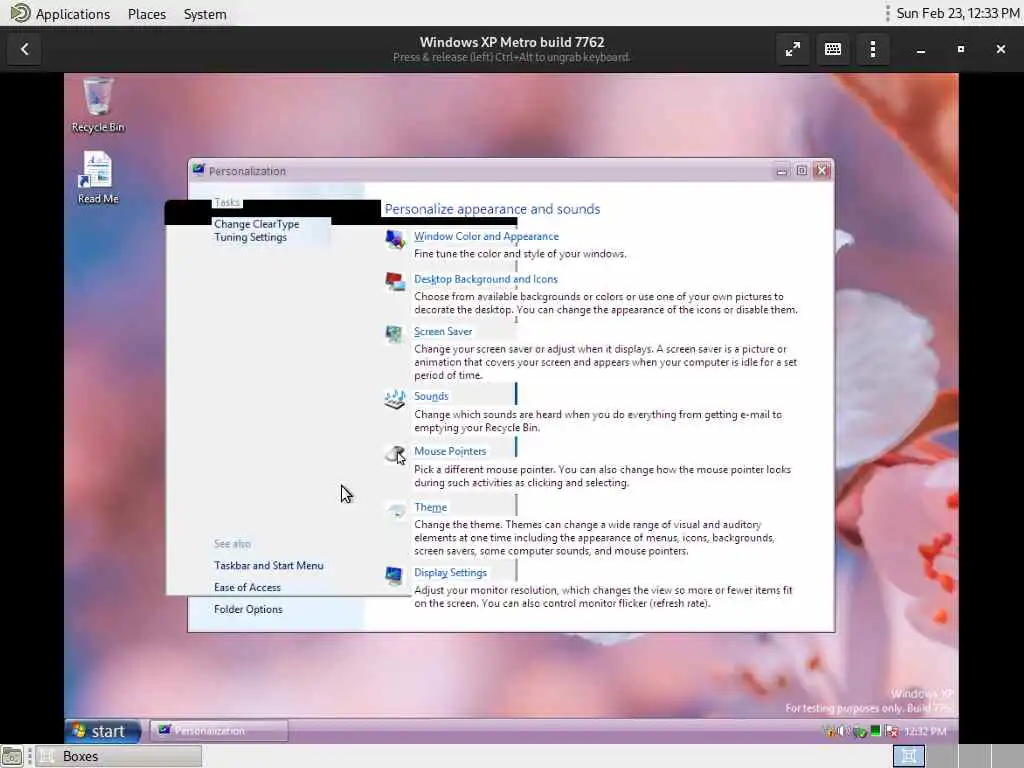Click the green tray icon in XP taskbar

point(875,731)
